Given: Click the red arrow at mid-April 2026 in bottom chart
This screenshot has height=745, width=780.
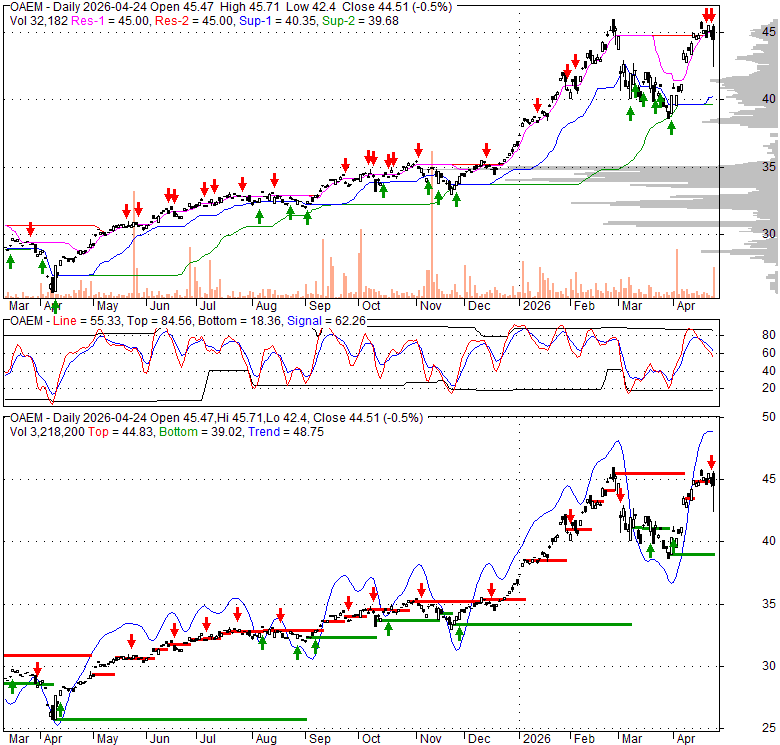Looking at the screenshot, I should [x=710, y=462].
